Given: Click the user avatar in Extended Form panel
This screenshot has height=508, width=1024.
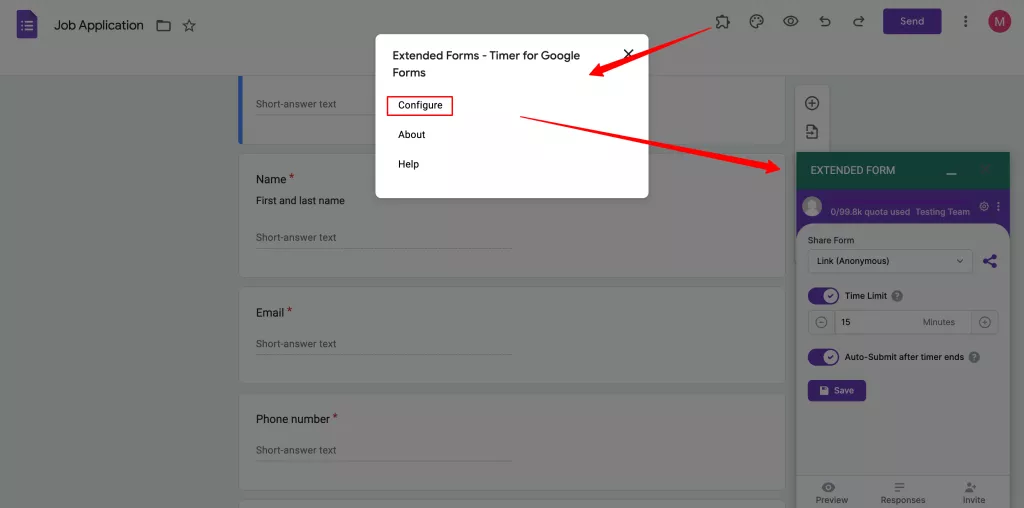Looking at the screenshot, I should [812, 206].
